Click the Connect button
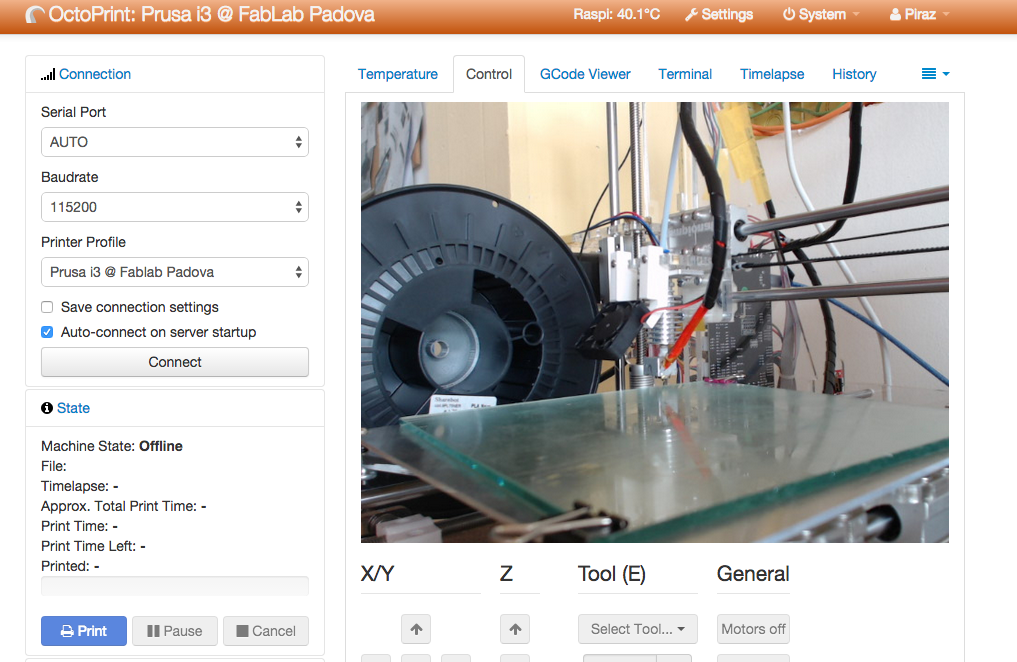 click(175, 362)
